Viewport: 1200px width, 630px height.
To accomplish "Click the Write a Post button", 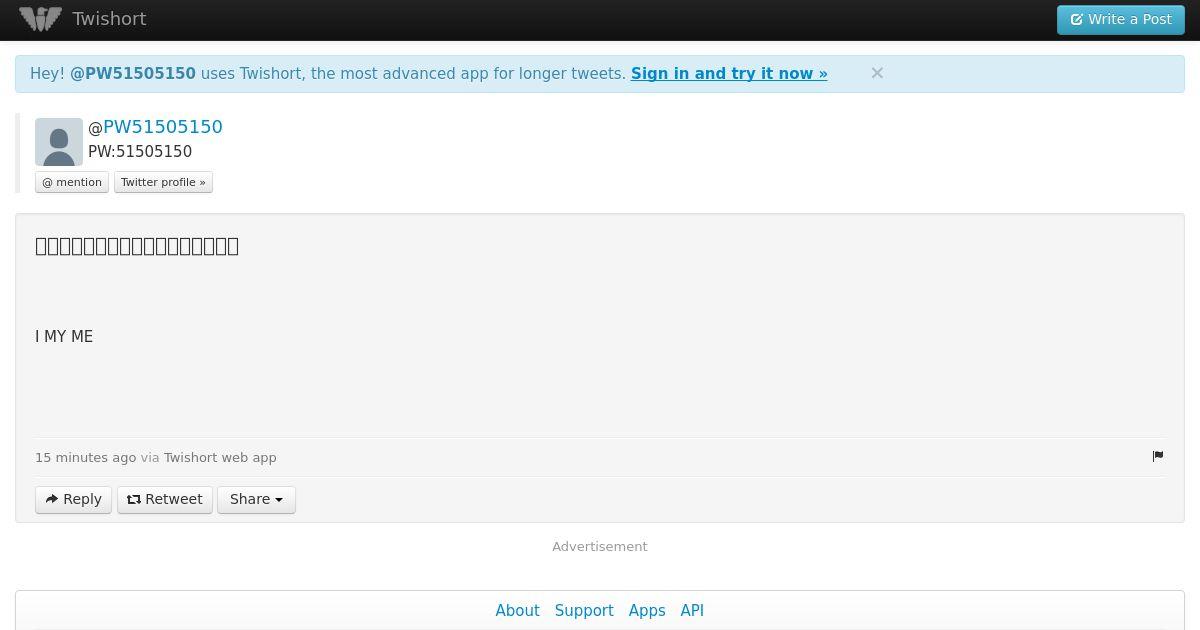I will 1121,19.
